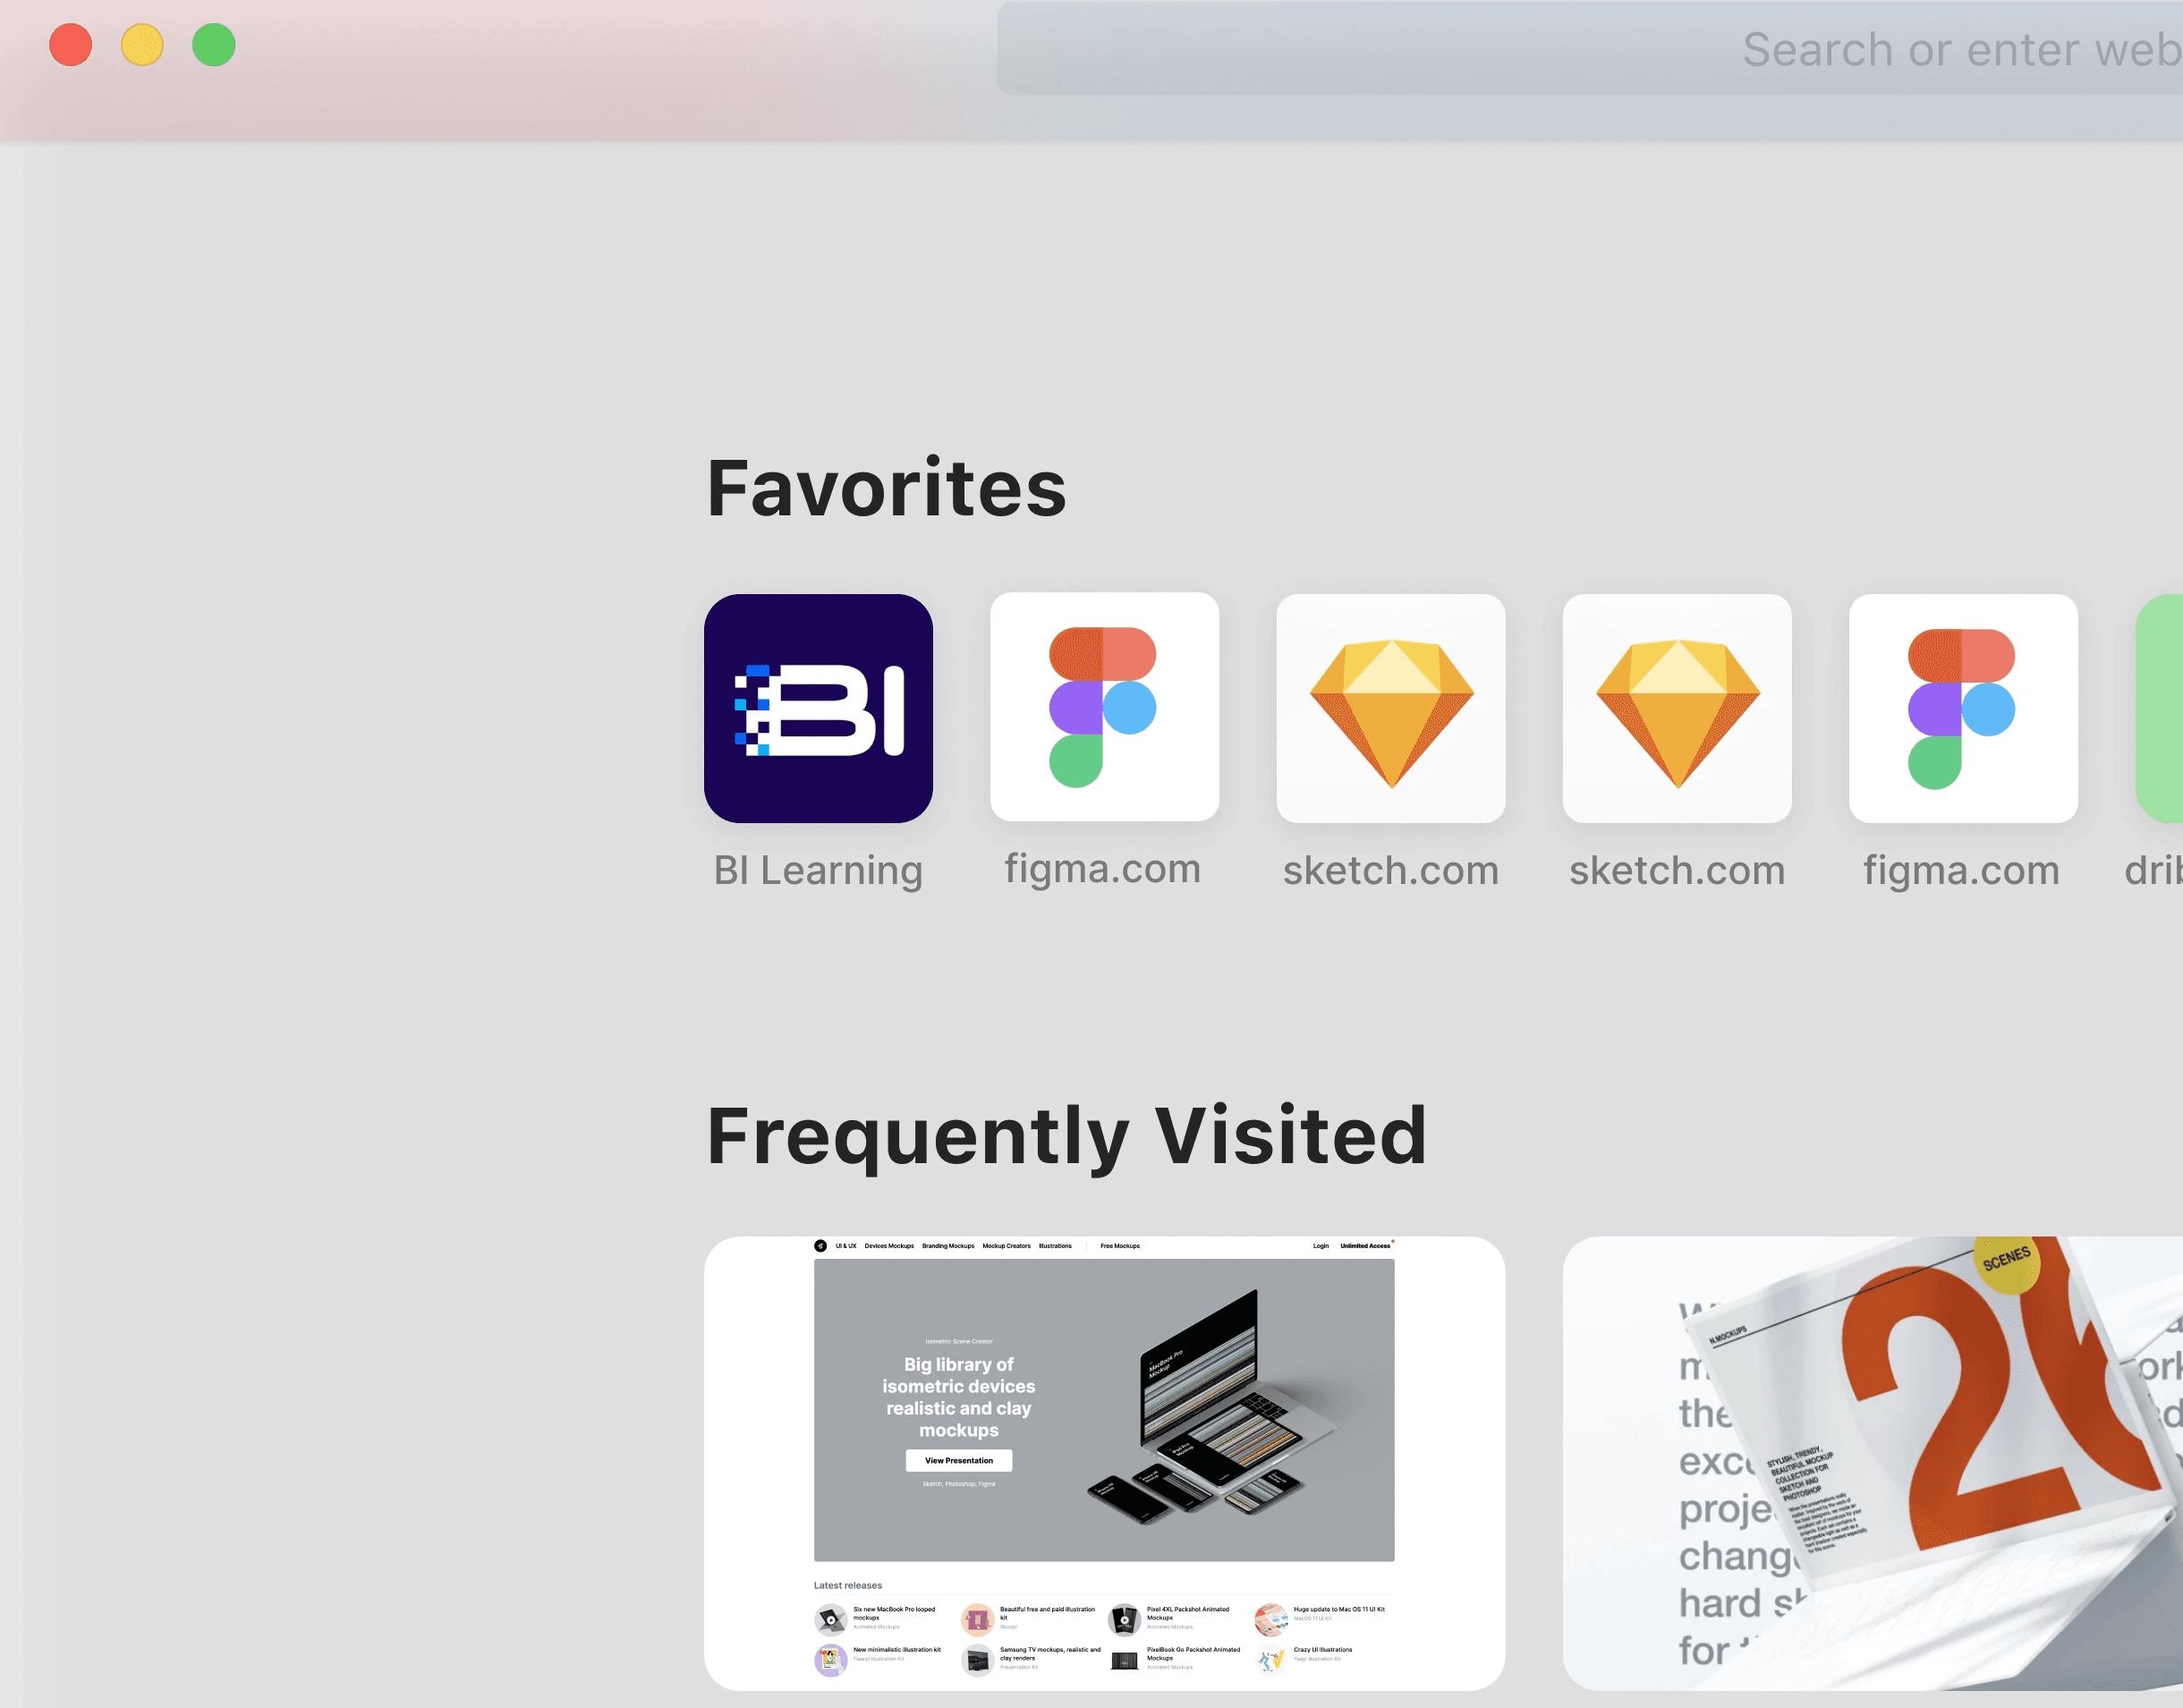Image resolution: width=2183 pixels, height=1708 pixels.
Task: Open the partially visible green dribbble icon
Action: click(2160, 708)
